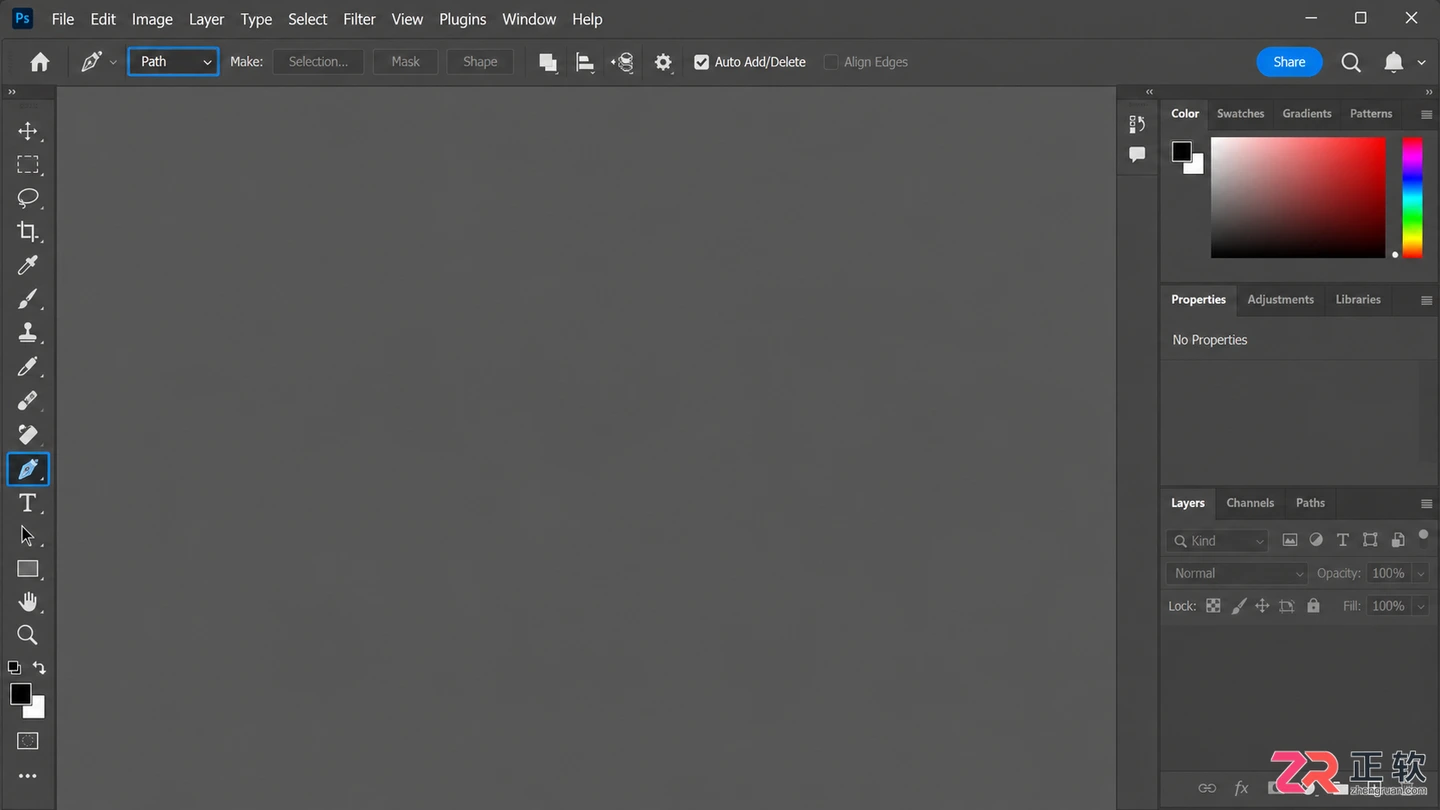The image size is (1440, 810).
Task: Switch to the Adjustments tab
Action: pos(1280,300)
